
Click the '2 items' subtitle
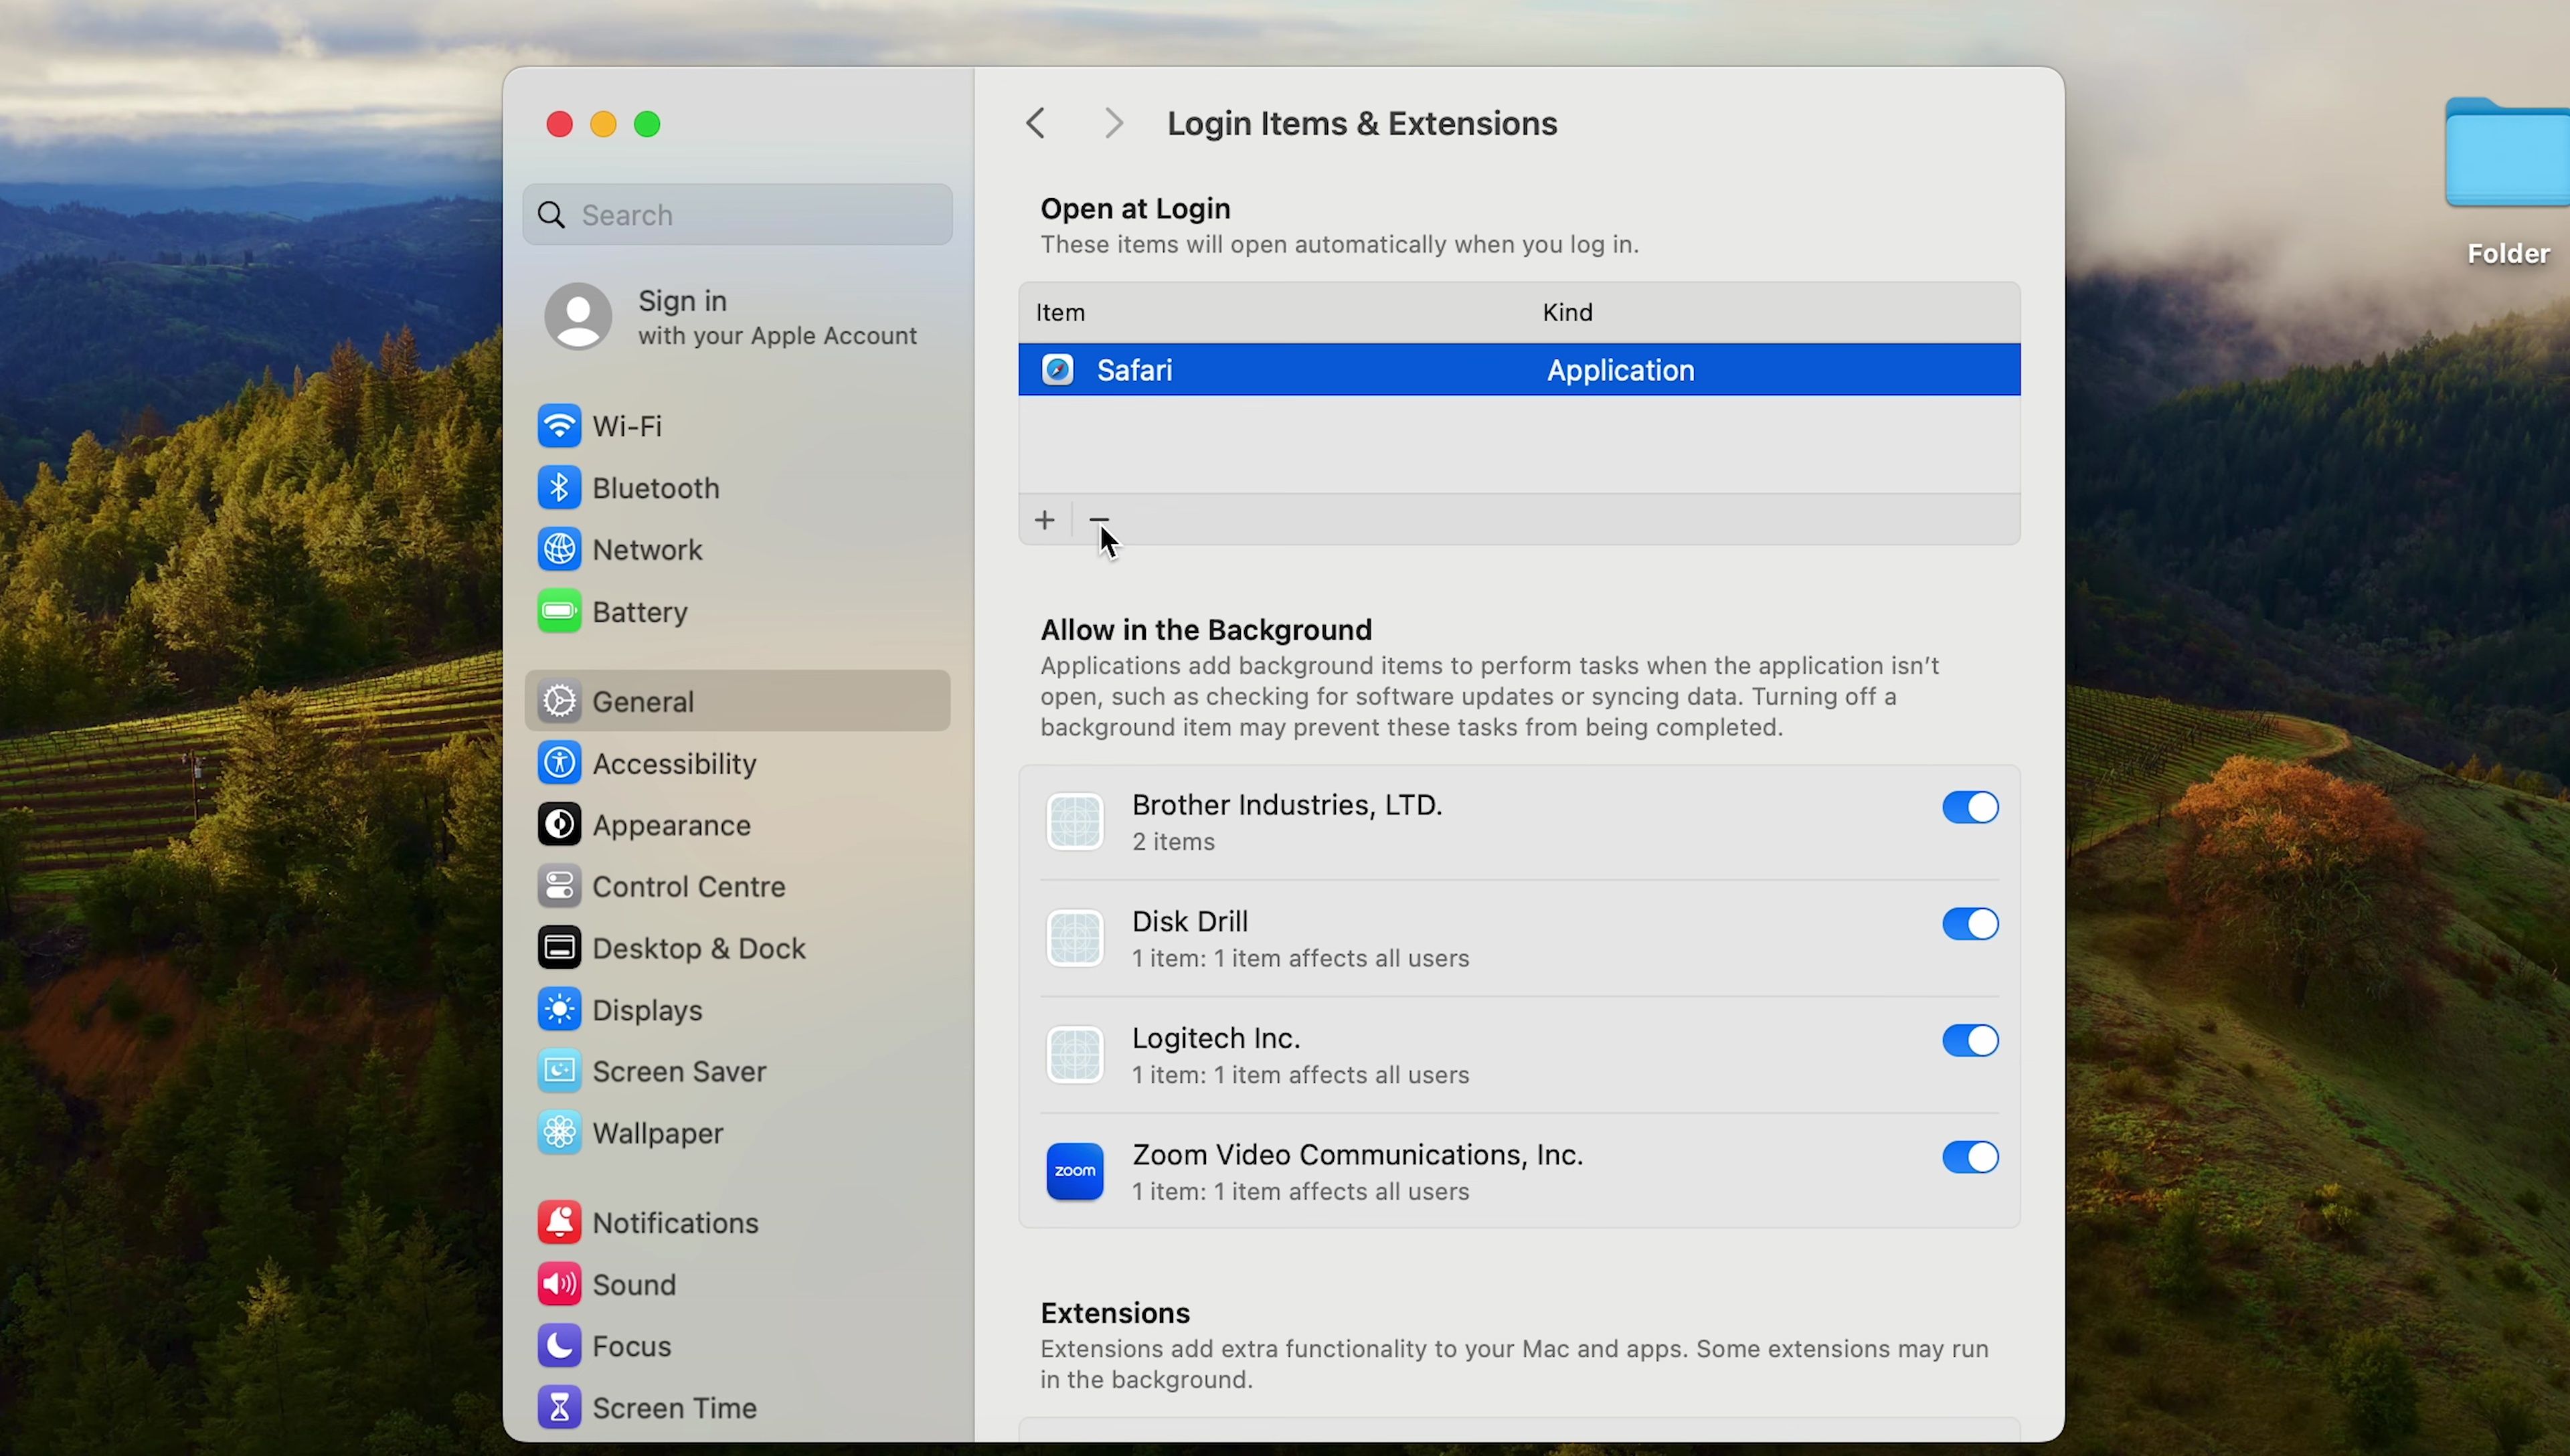(x=1174, y=842)
